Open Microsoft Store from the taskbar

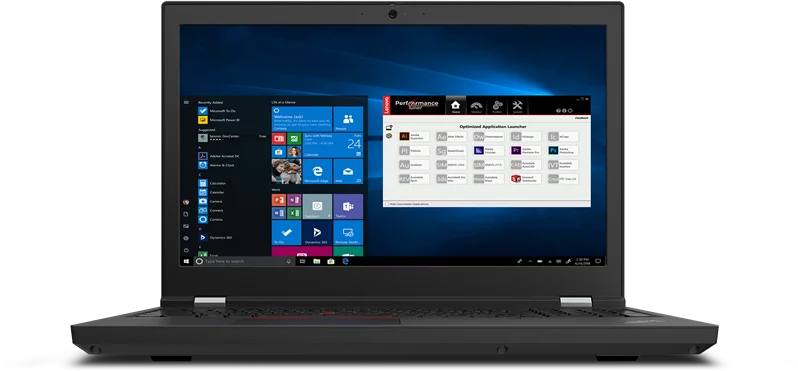(331, 261)
